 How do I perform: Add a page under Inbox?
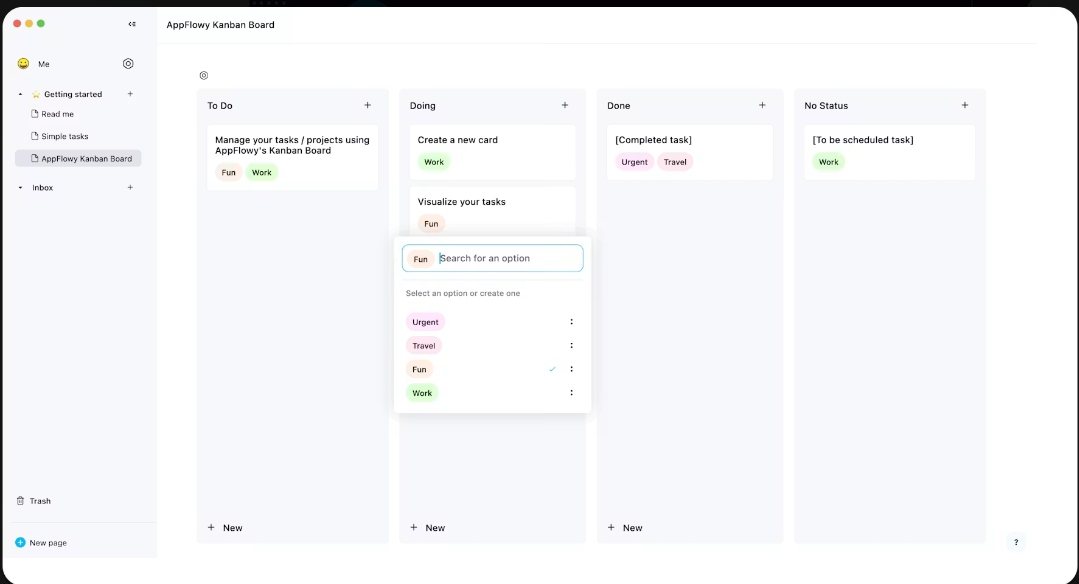(130, 187)
